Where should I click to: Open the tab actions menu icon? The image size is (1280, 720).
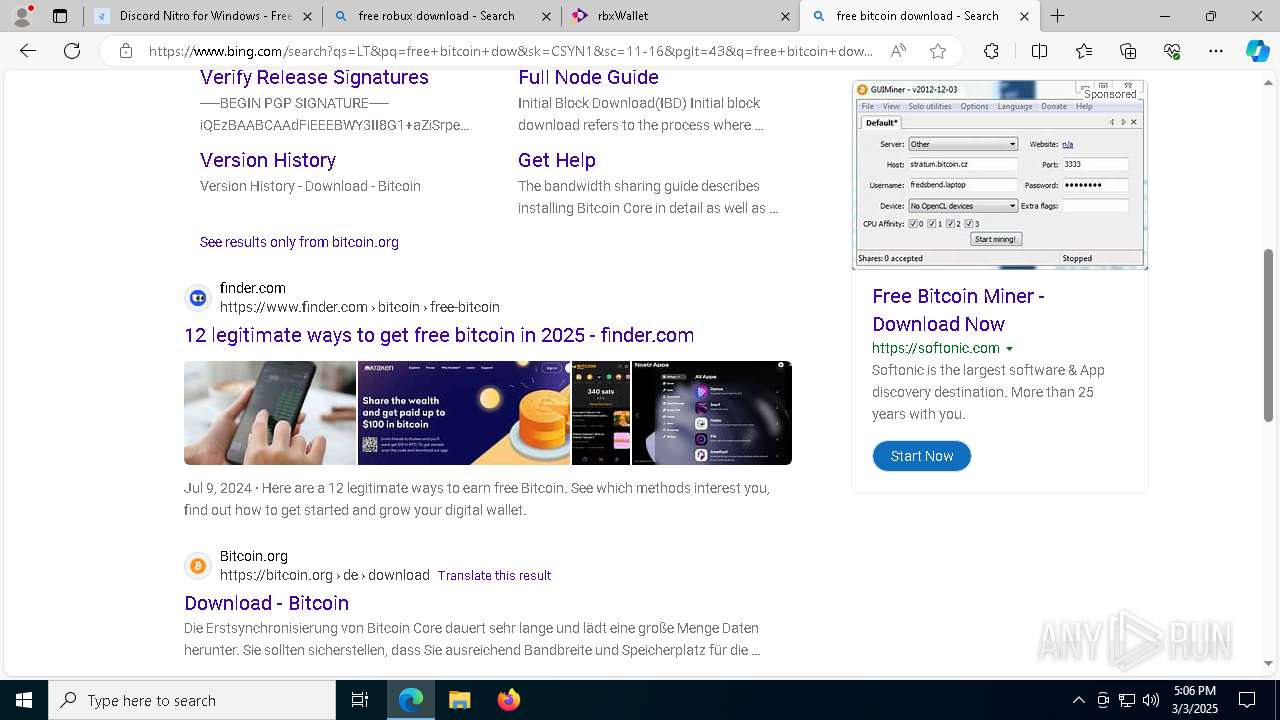coord(60,16)
